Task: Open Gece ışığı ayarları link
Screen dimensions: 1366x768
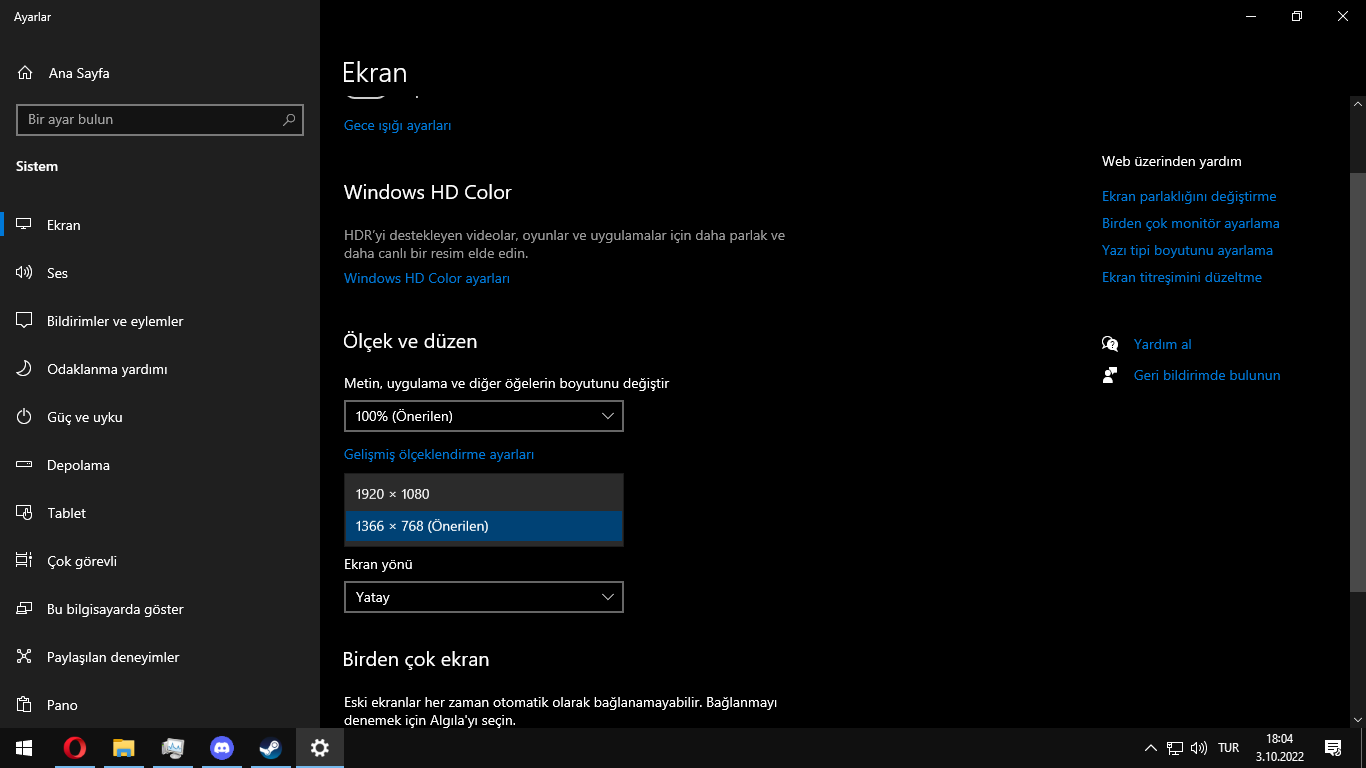Action: [398, 126]
